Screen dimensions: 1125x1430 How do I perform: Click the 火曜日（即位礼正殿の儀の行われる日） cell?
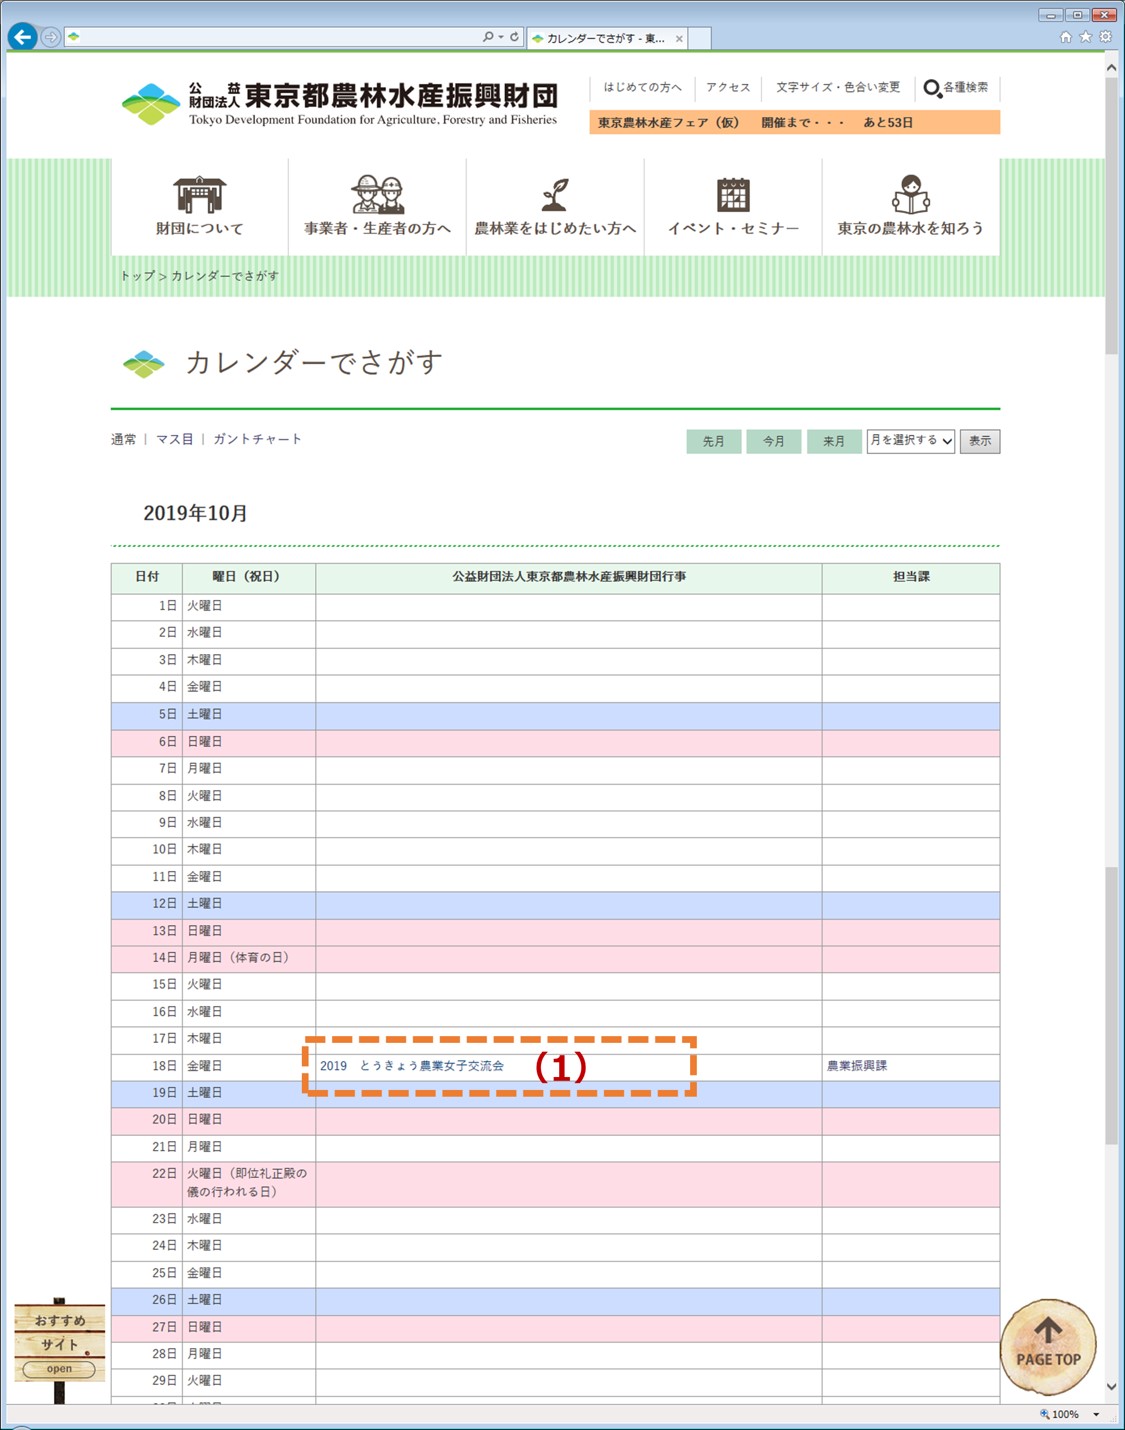(x=249, y=1184)
